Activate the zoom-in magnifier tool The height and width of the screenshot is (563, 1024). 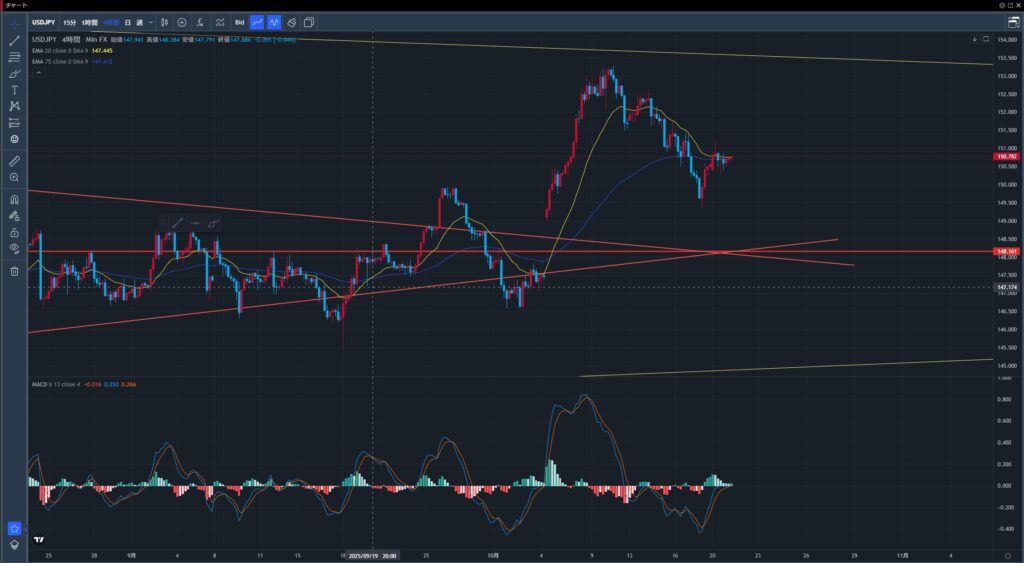14,177
